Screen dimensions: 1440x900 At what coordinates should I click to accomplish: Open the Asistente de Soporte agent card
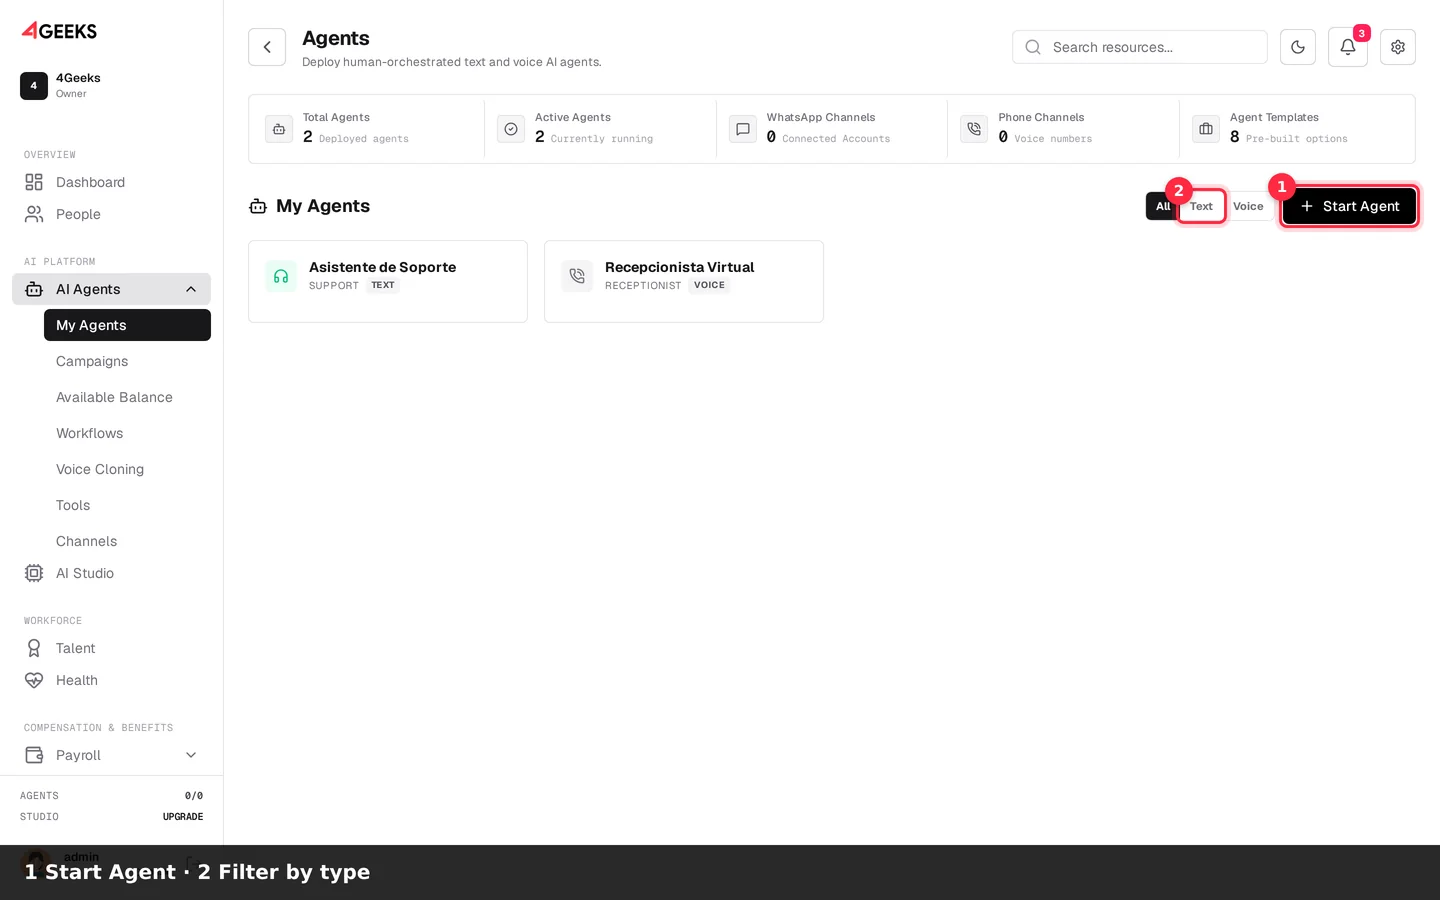pyautogui.click(x=388, y=281)
